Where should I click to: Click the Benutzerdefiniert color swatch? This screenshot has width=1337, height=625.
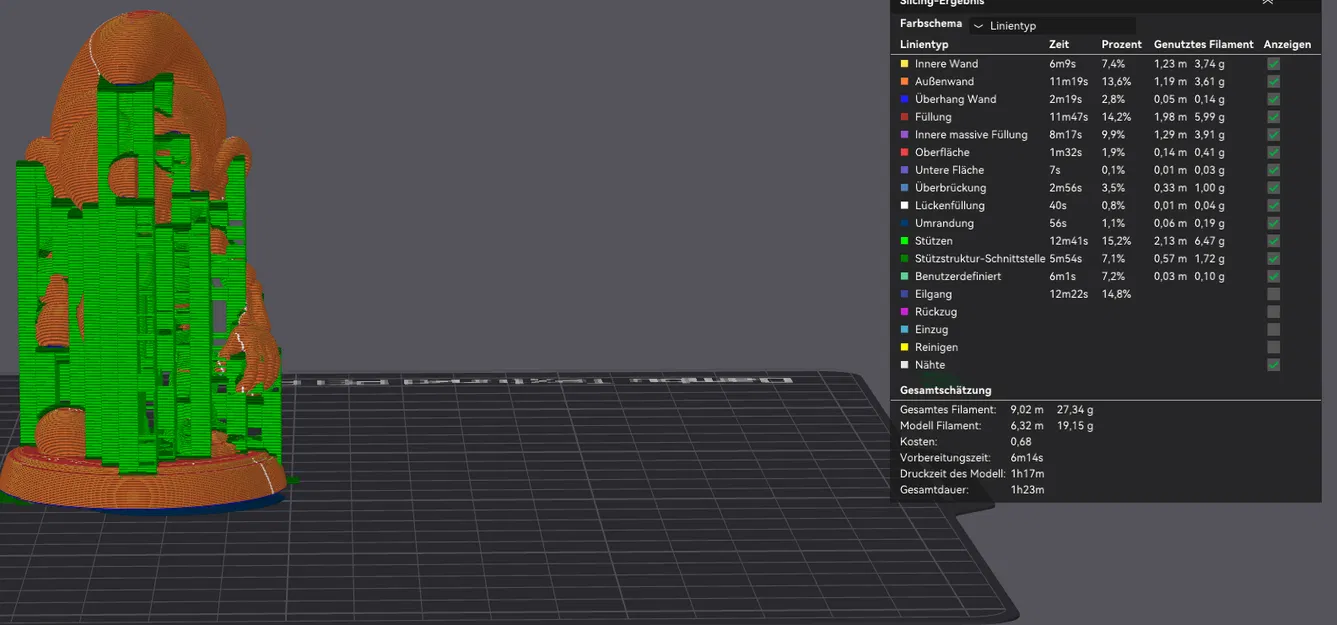pyautogui.click(x=904, y=276)
